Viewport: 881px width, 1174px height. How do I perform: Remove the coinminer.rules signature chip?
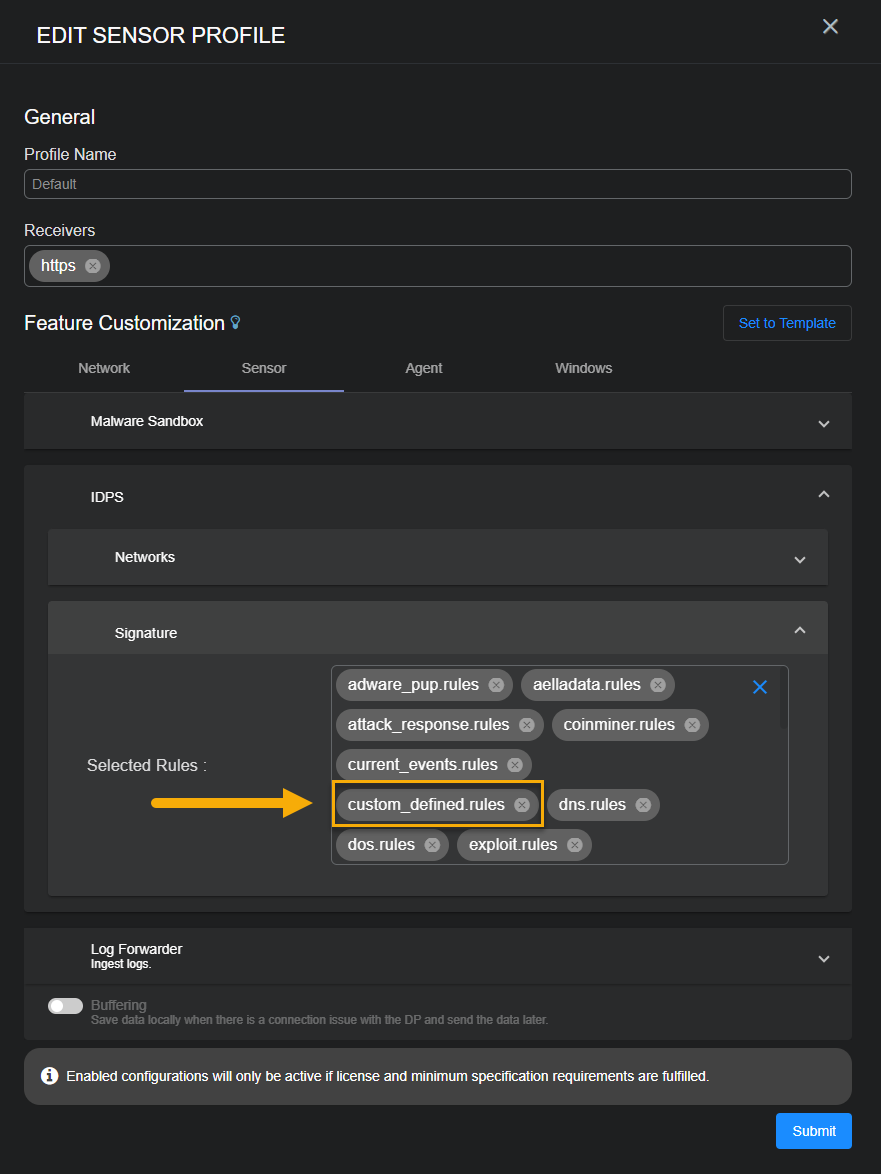690,724
